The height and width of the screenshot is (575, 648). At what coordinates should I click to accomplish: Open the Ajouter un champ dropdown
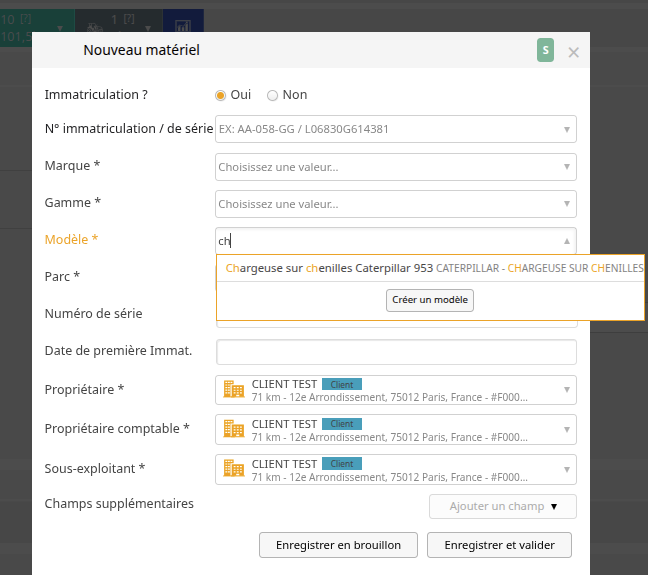[x=503, y=506]
